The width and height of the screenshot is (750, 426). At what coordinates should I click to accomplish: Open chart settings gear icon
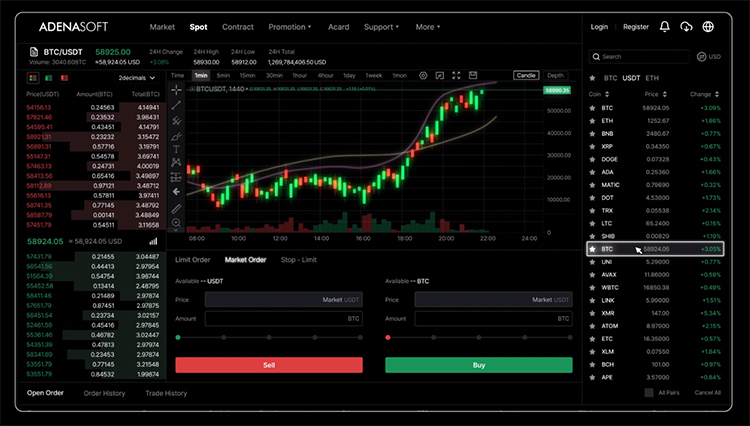pos(423,75)
